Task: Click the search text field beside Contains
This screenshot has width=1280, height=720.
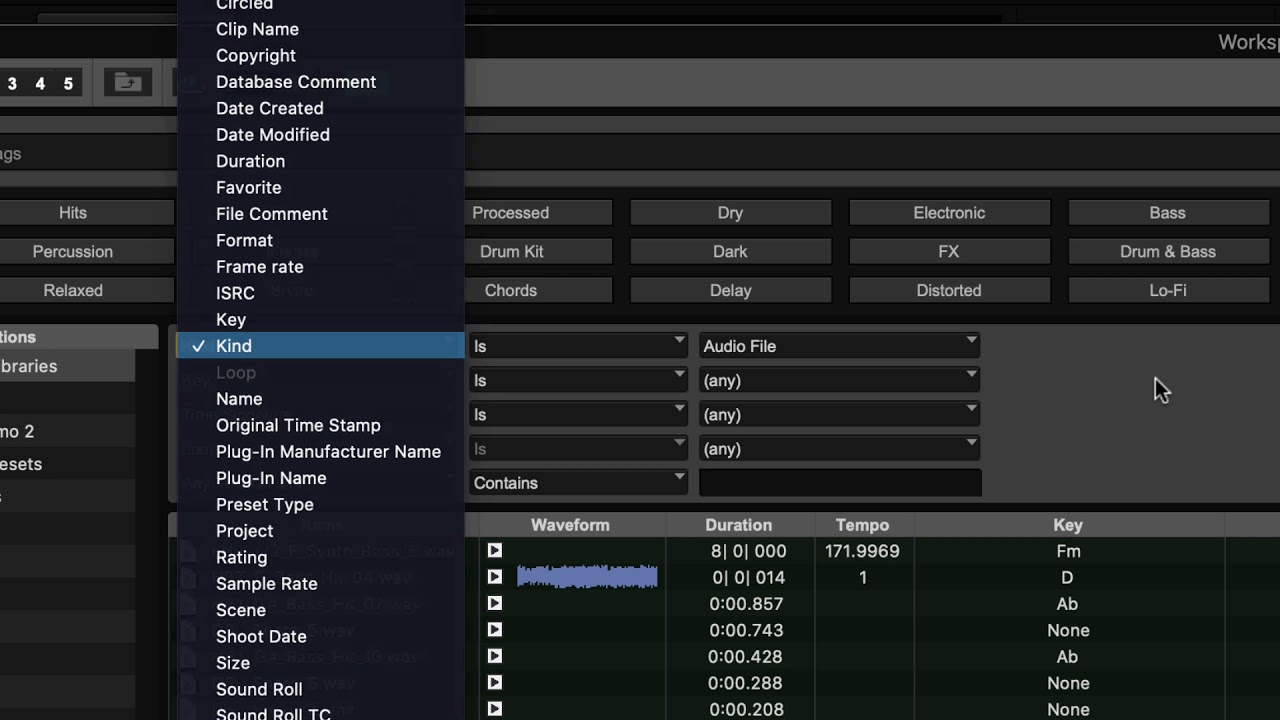Action: point(840,483)
